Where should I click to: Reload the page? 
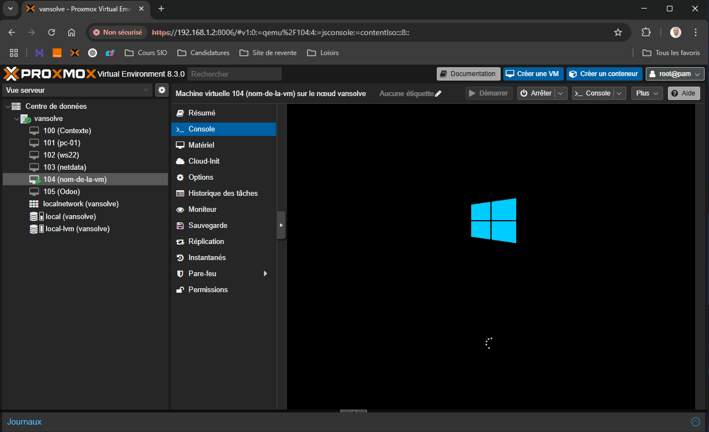coord(52,33)
